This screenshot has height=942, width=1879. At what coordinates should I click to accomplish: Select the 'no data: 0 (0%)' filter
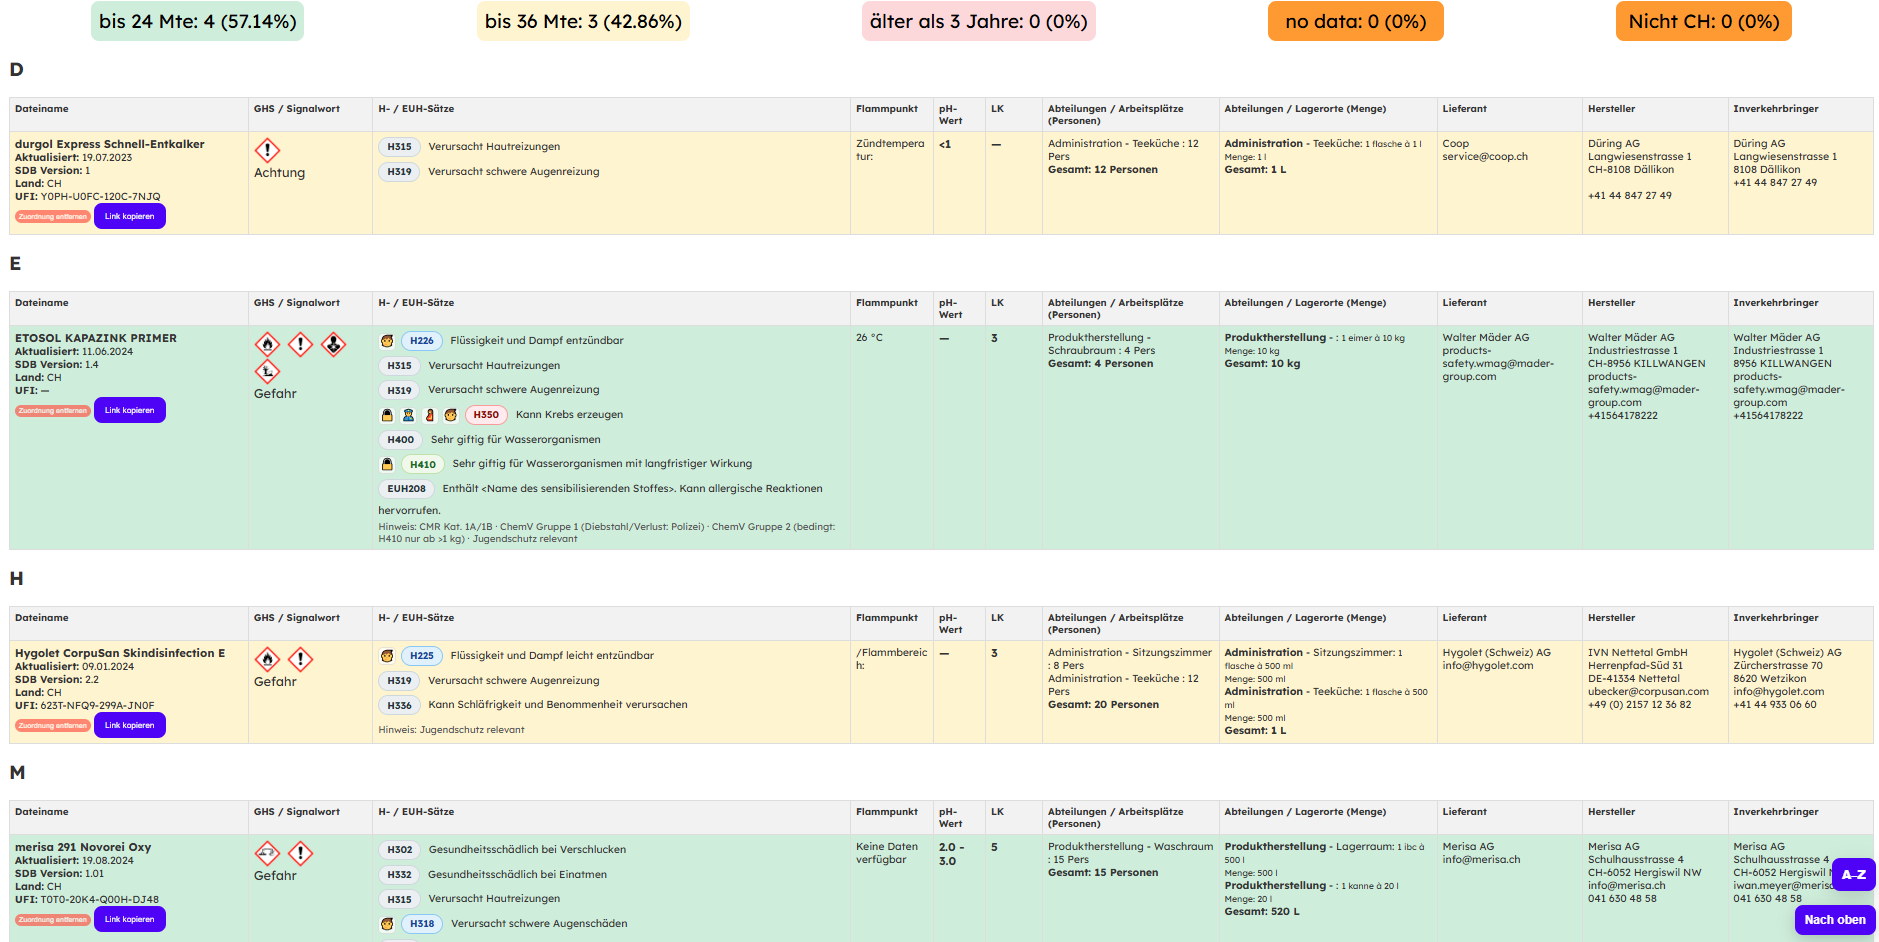pos(1355,21)
